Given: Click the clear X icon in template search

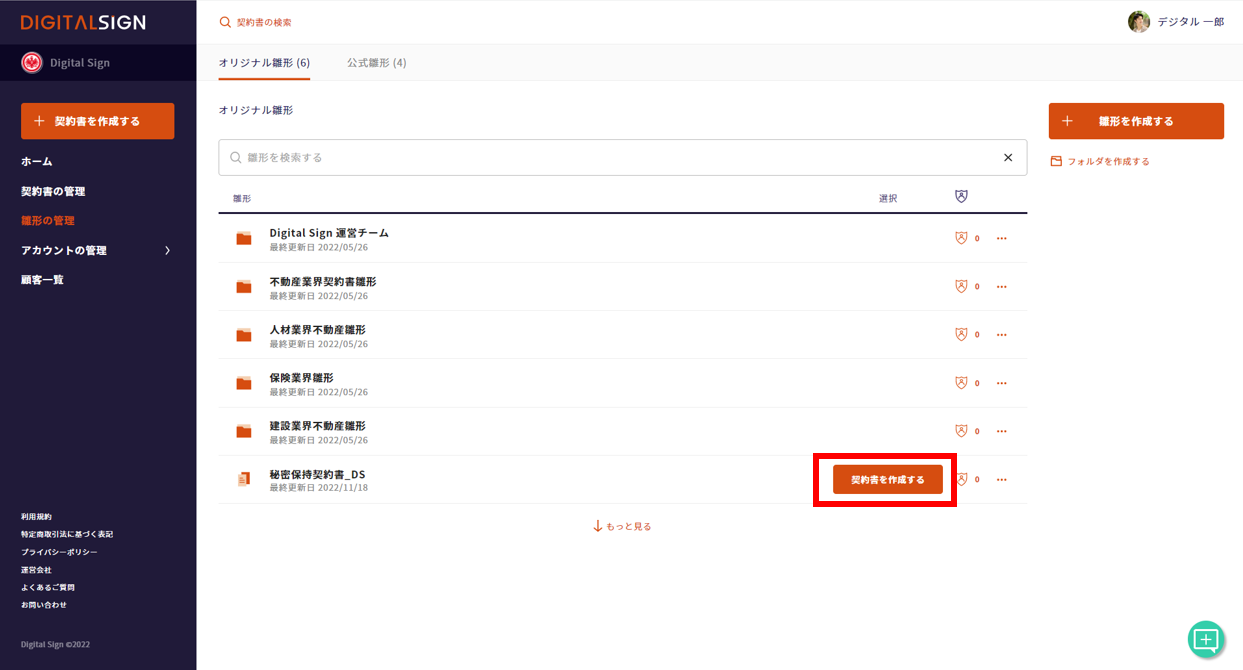Looking at the screenshot, I should [1008, 158].
